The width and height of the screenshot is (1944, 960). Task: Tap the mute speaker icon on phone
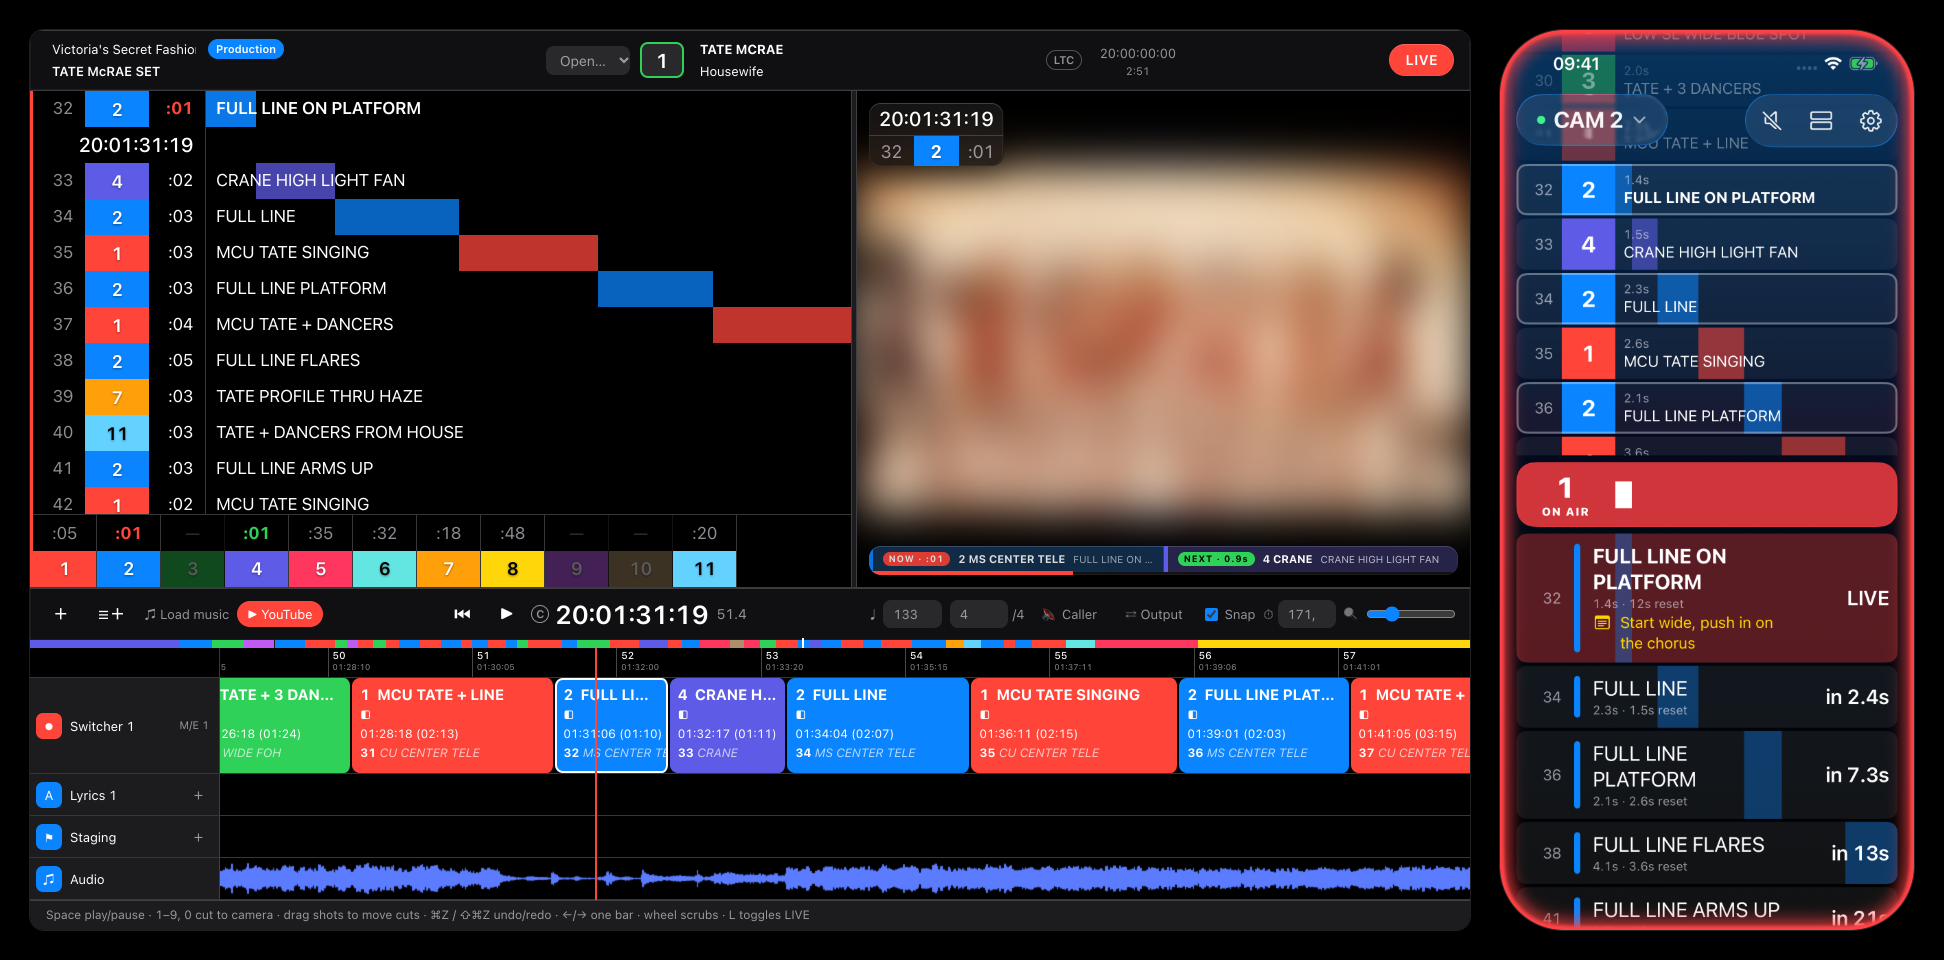pos(1772,121)
